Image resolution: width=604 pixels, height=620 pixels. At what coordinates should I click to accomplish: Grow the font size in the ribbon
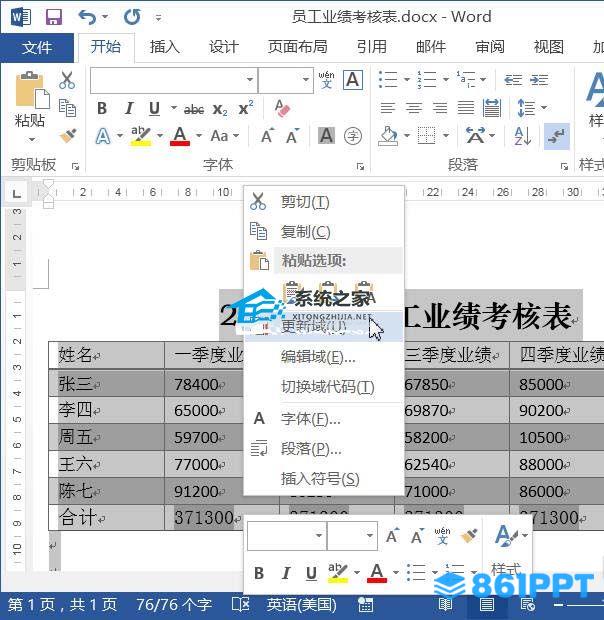tap(268, 136)
